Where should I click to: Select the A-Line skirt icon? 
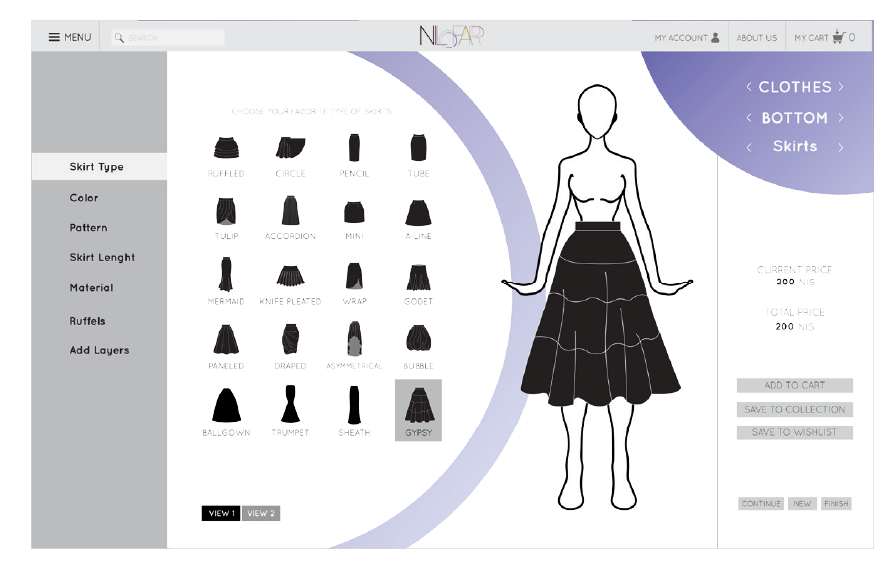418,212
